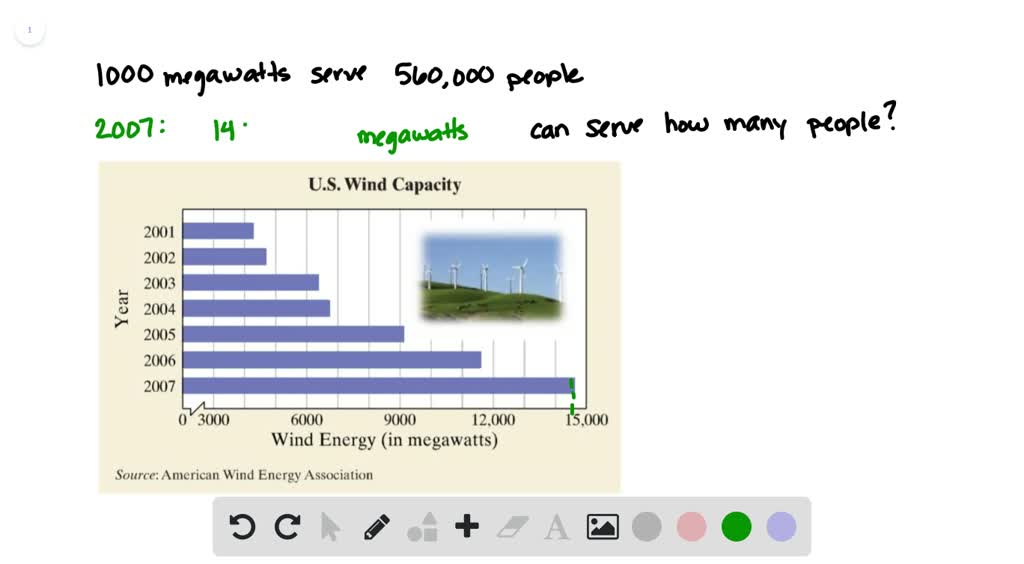1024x564 pixels.
Task: Open the shapes tool
Action: (x=422, y=527)
